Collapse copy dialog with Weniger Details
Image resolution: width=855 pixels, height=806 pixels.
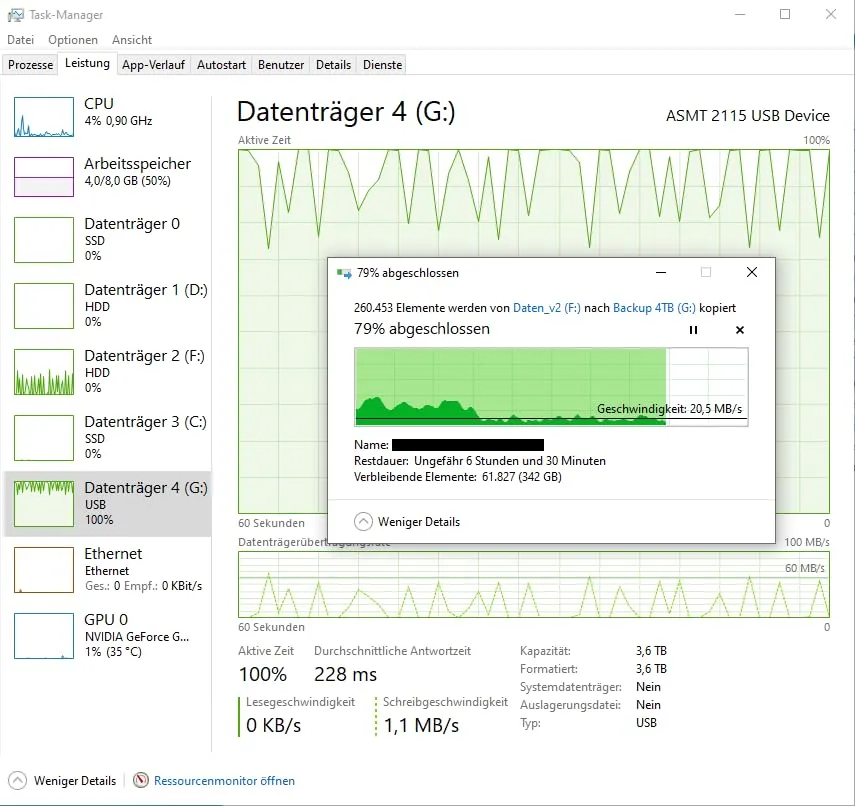(407, 522)
